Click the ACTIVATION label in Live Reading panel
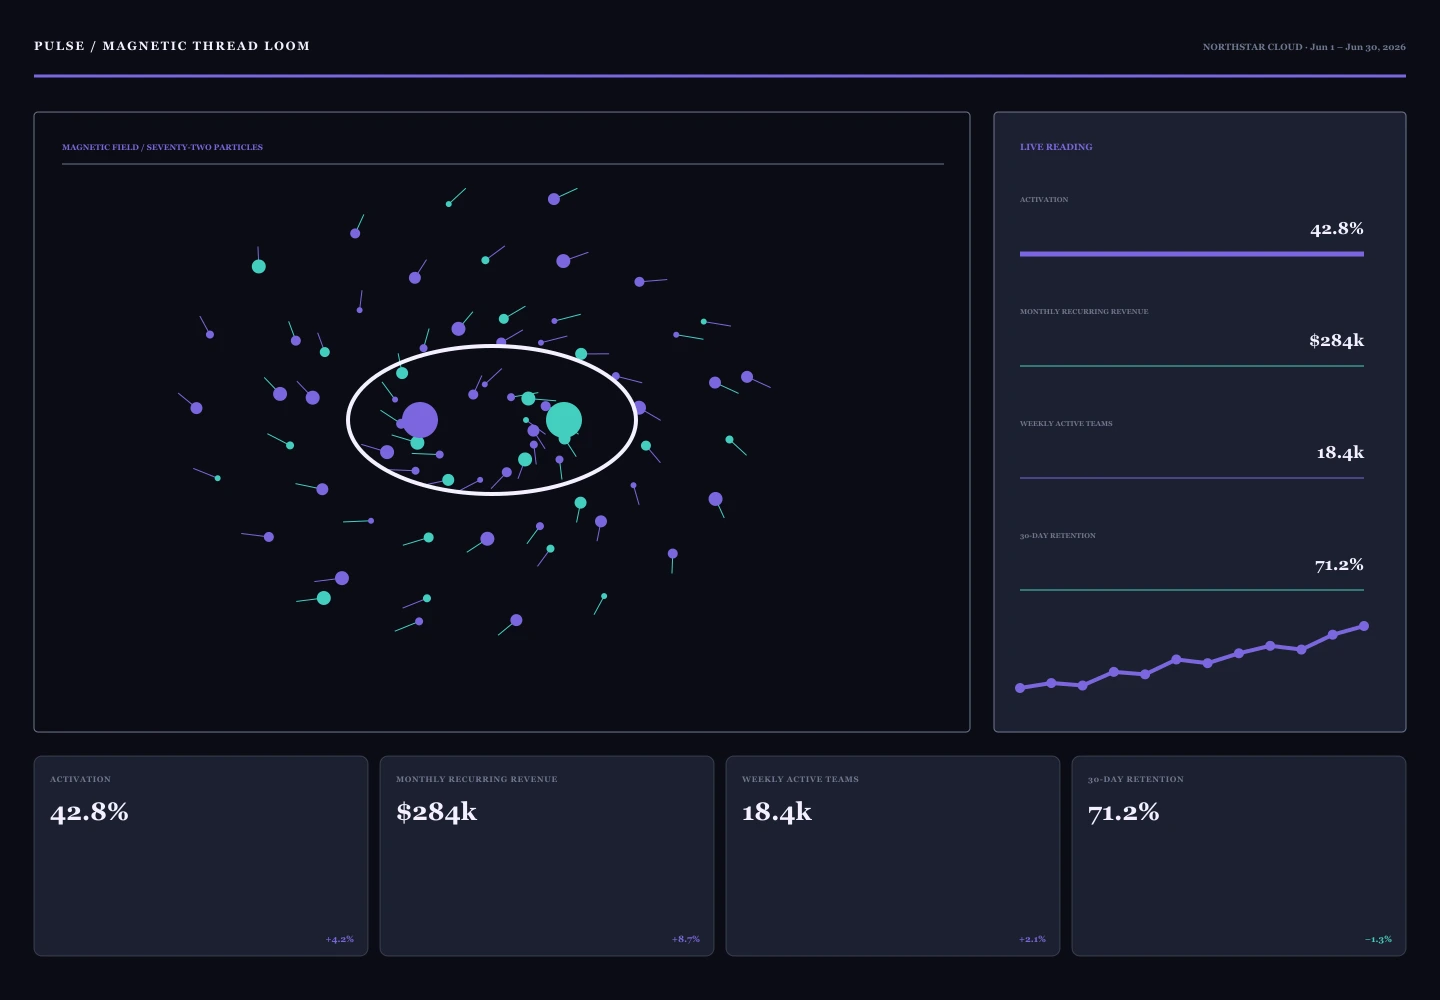 1044,200
